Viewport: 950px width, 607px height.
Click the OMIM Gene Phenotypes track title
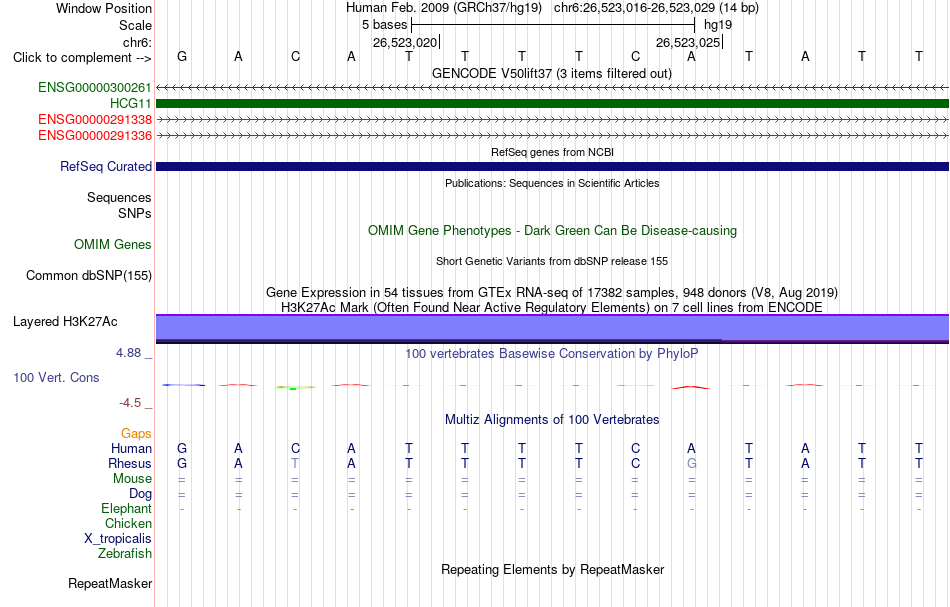coord(552,230)
